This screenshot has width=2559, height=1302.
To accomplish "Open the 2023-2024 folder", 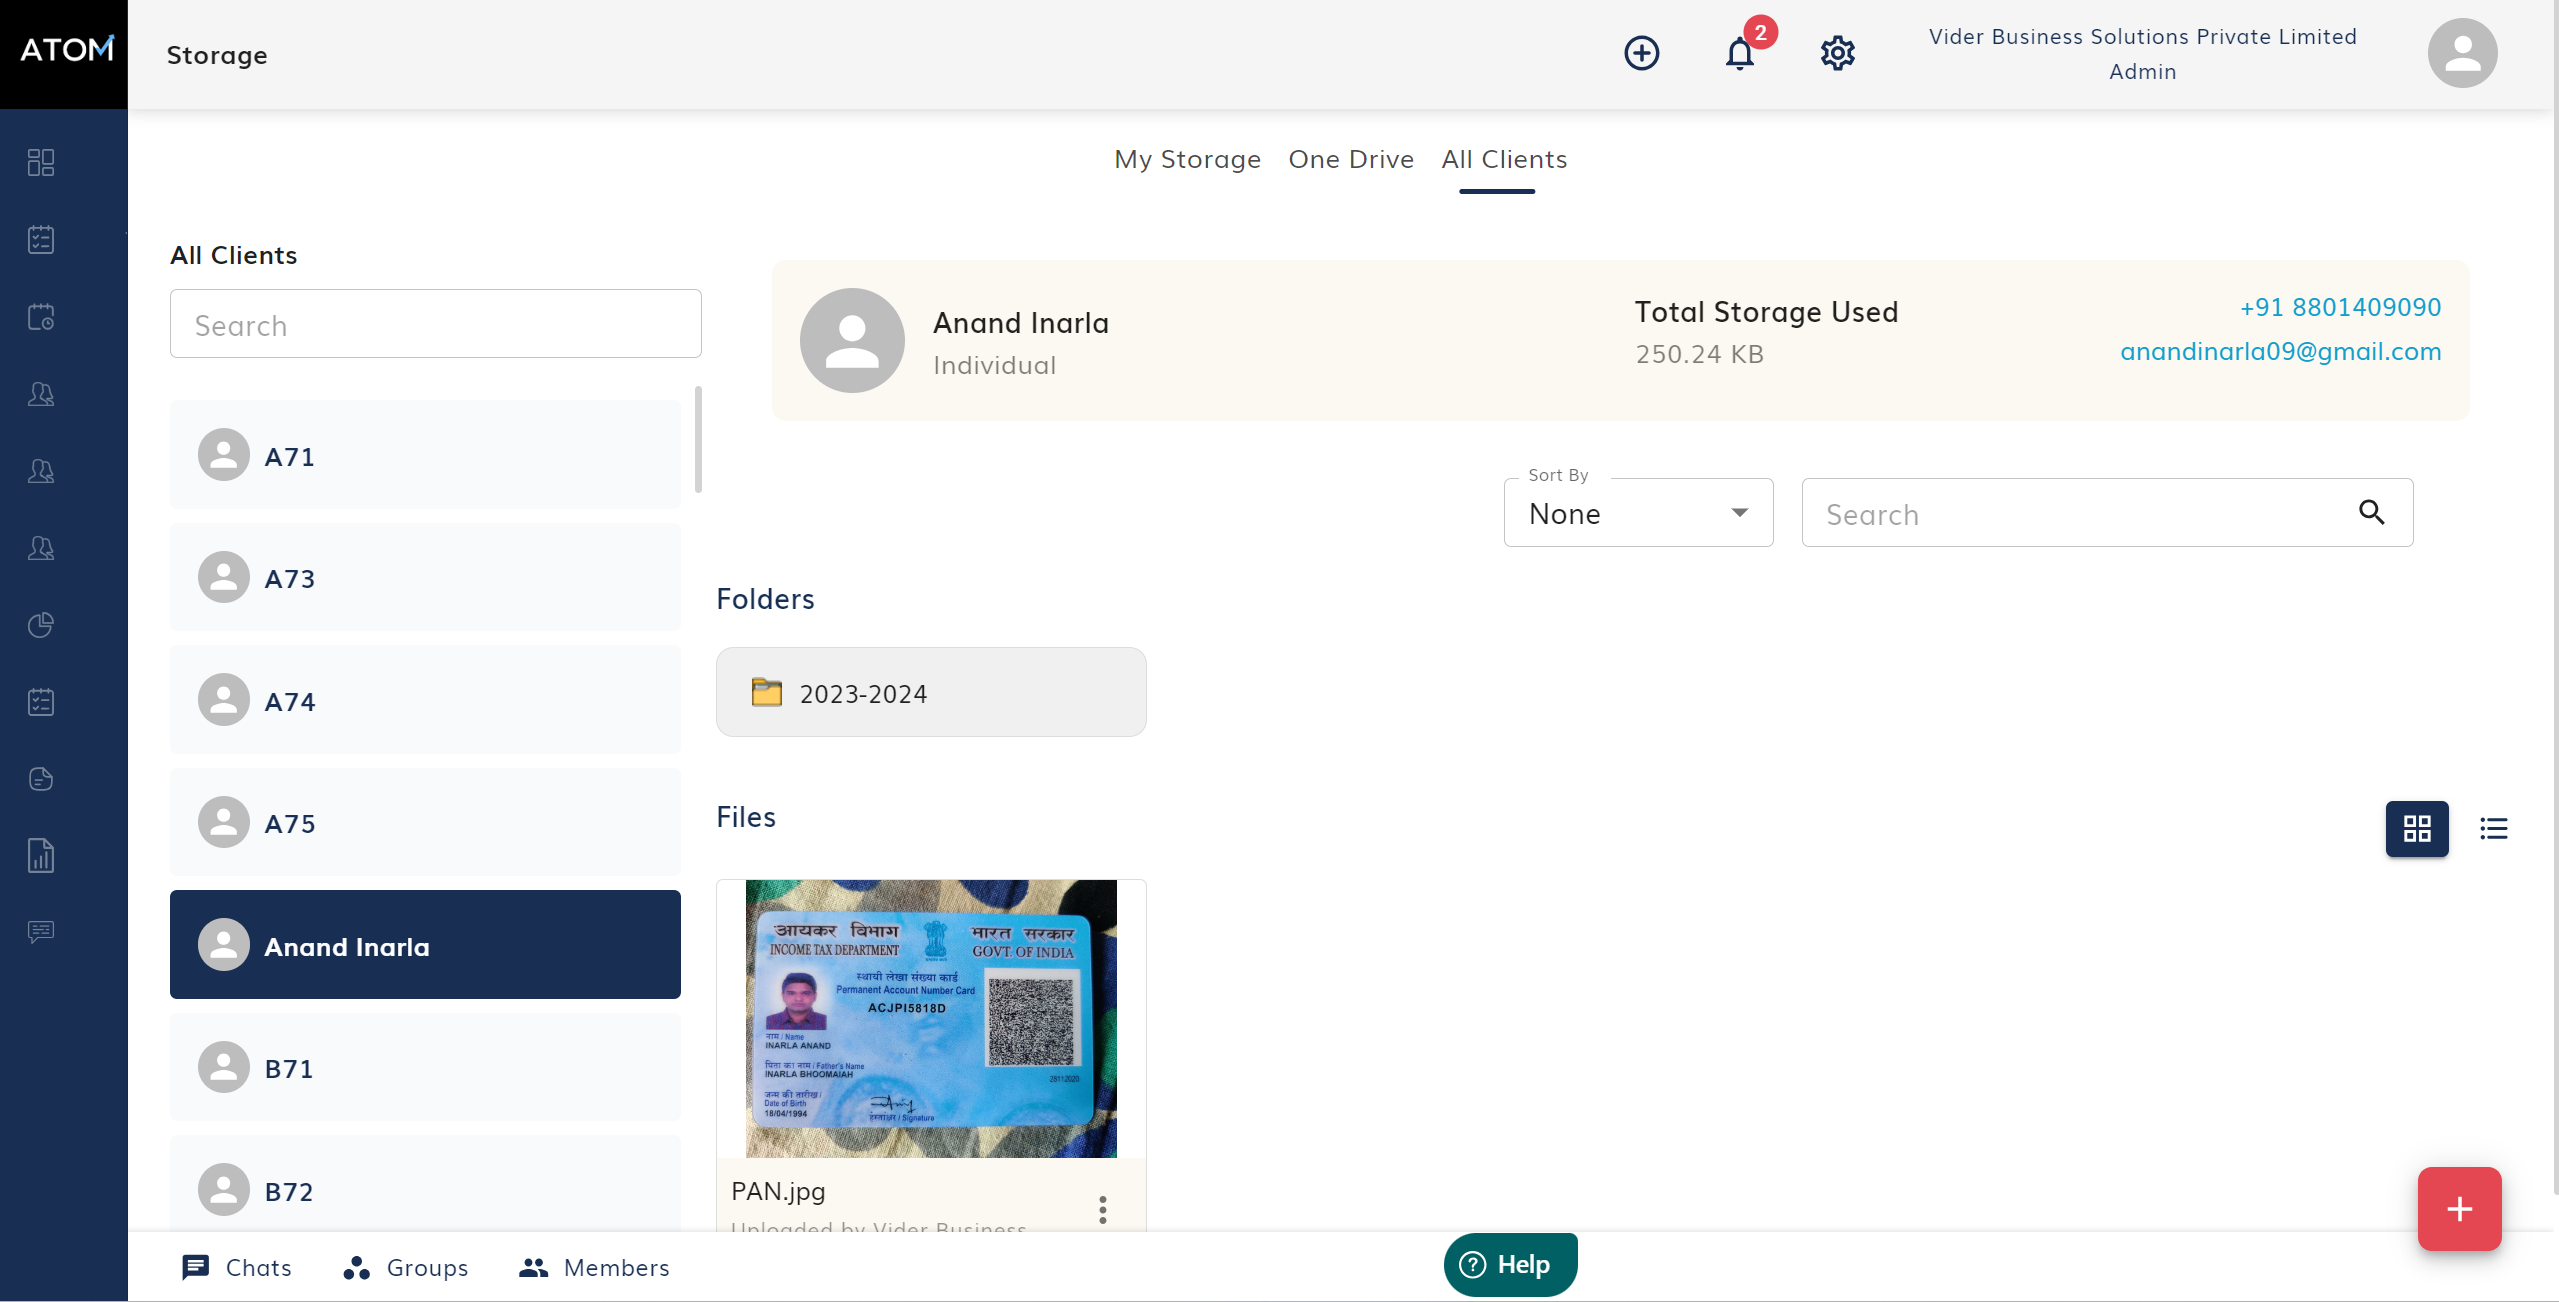I will click(930, 693).
